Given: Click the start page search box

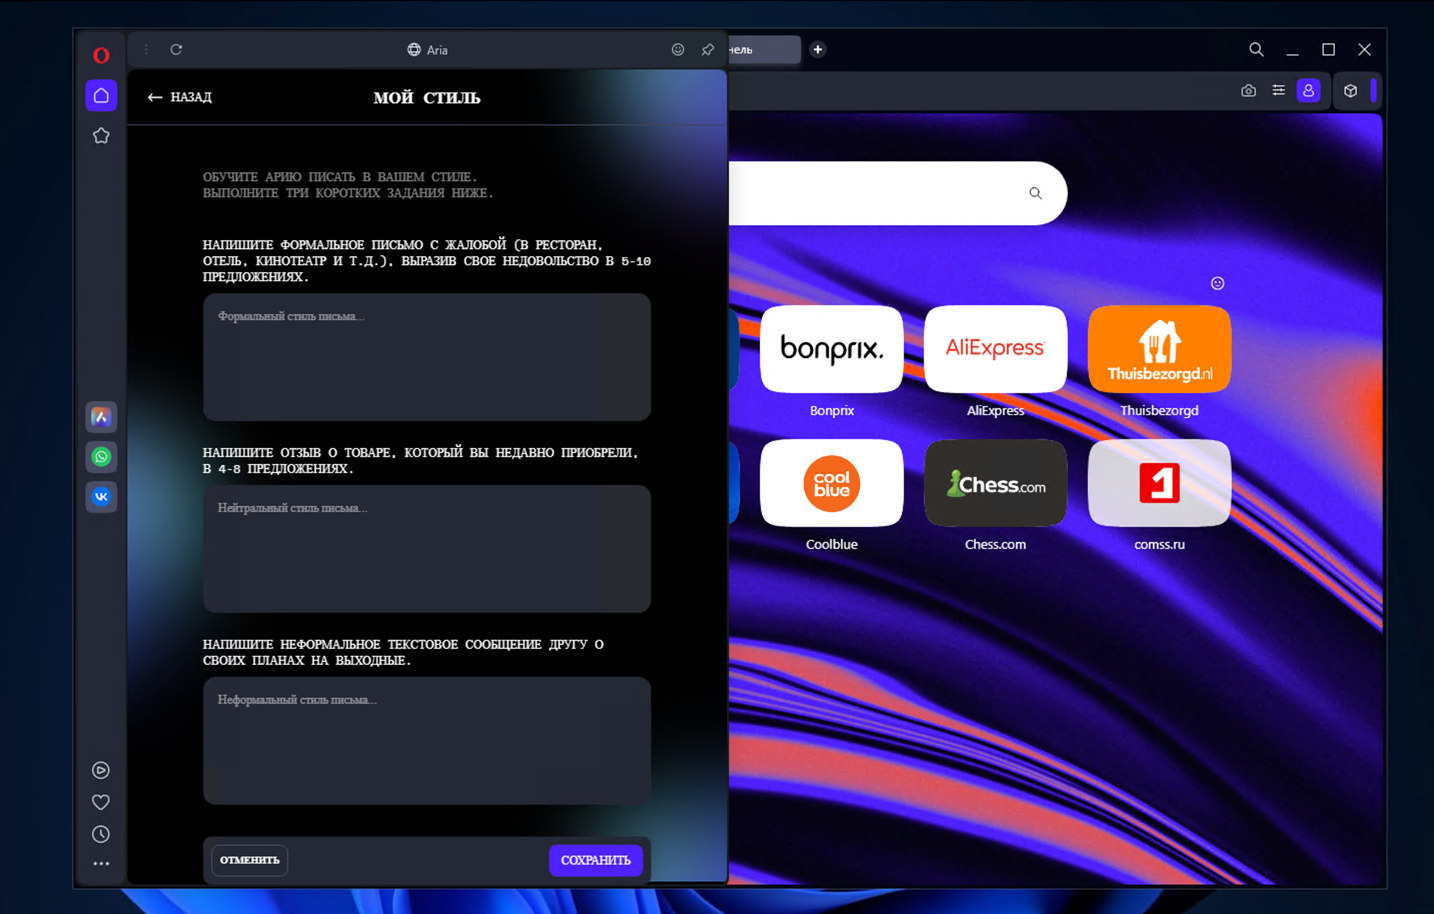Looking at the screenshot, I should (x=897, y=193).
